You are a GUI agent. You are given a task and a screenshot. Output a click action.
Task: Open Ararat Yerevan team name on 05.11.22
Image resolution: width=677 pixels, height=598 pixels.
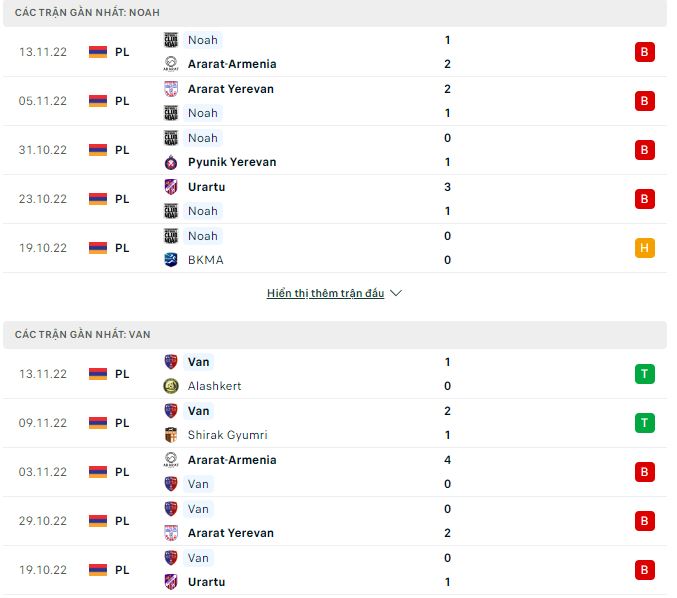(x=230, y=89)
